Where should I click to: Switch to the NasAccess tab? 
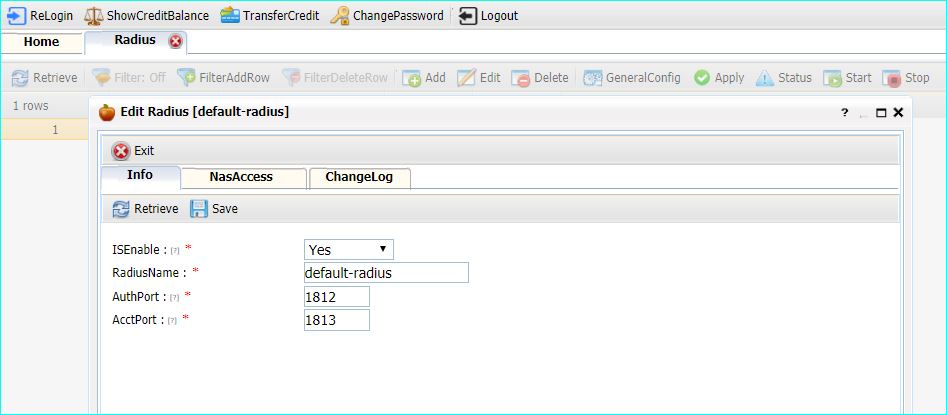(x=241, y=177)
